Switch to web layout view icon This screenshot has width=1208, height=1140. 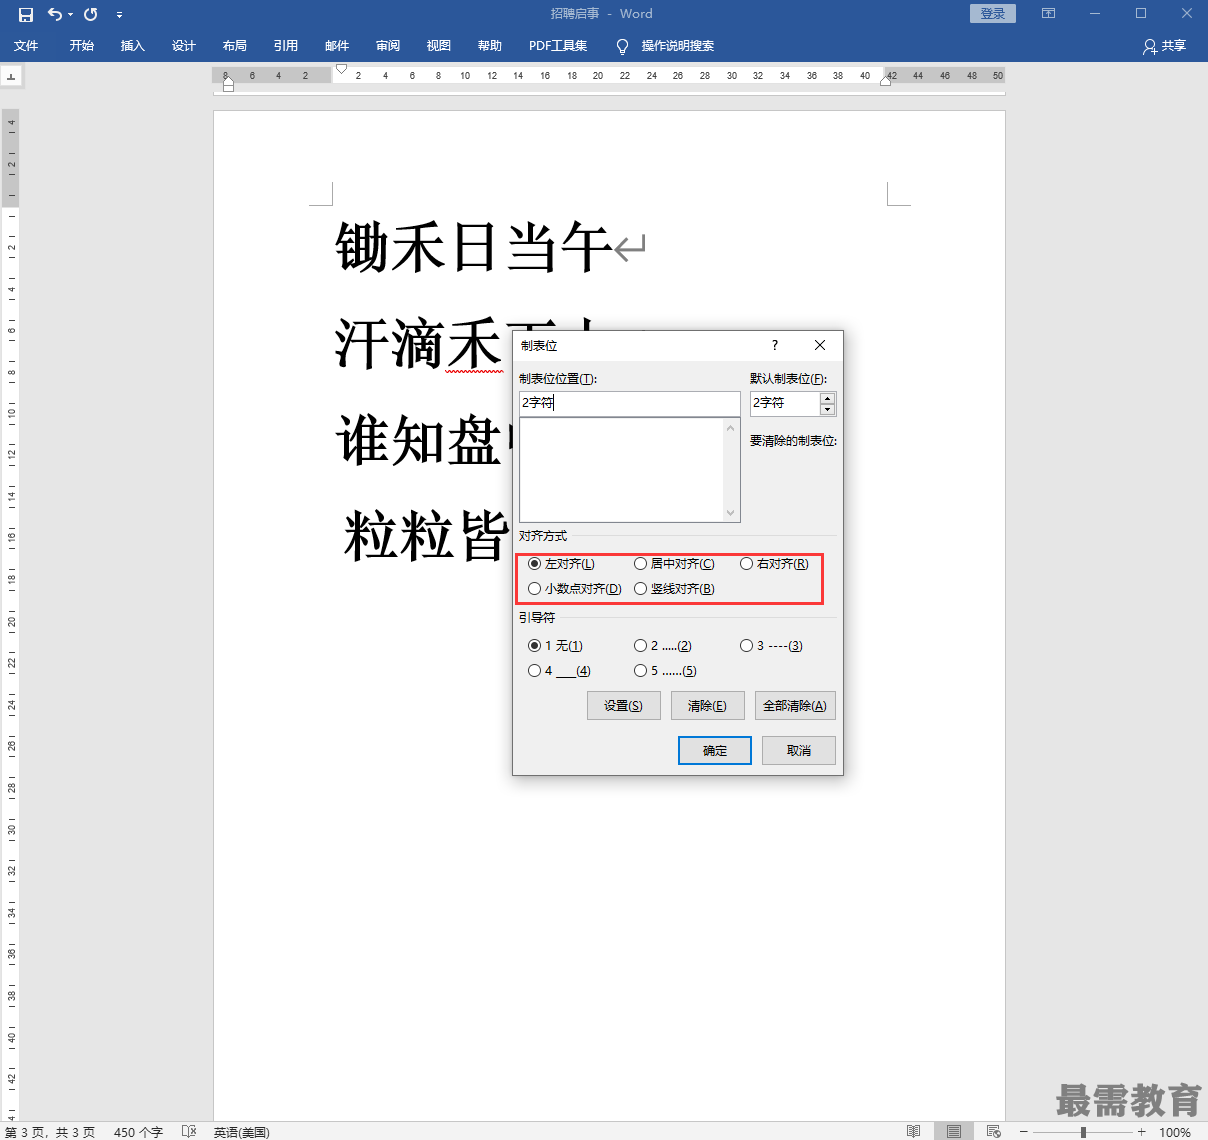[993, 1131]
